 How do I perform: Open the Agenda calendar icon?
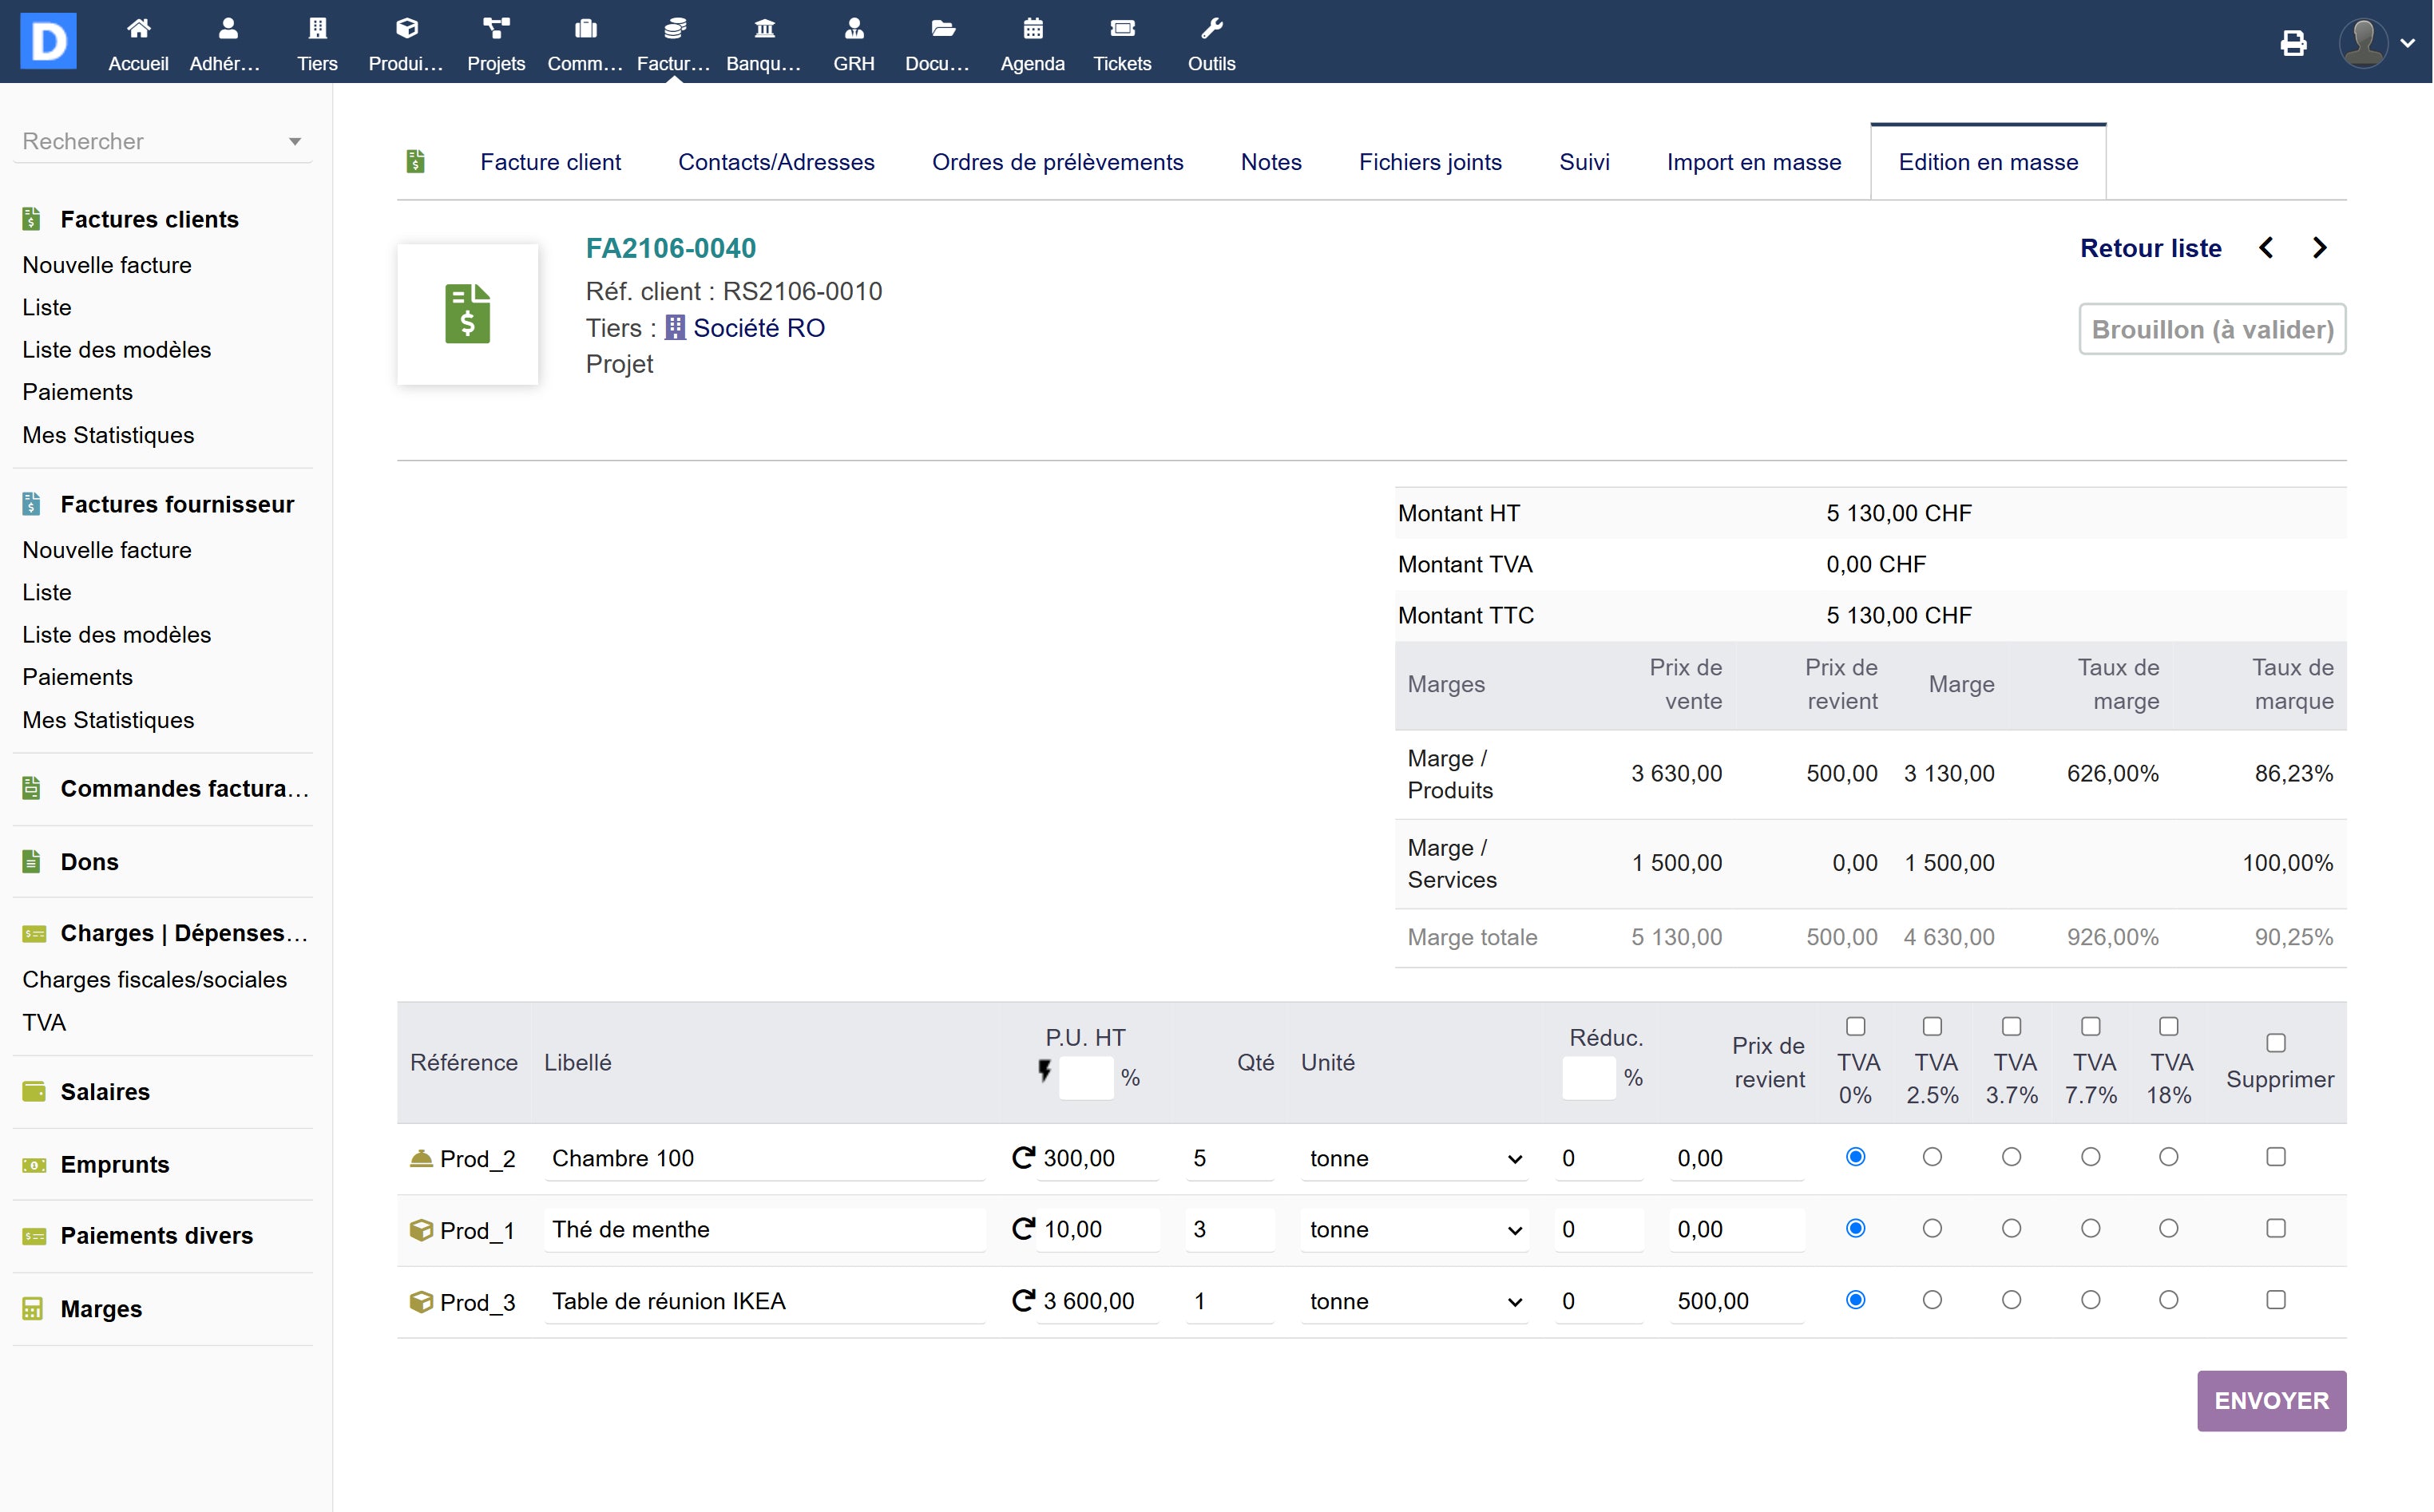(1032, 29)
